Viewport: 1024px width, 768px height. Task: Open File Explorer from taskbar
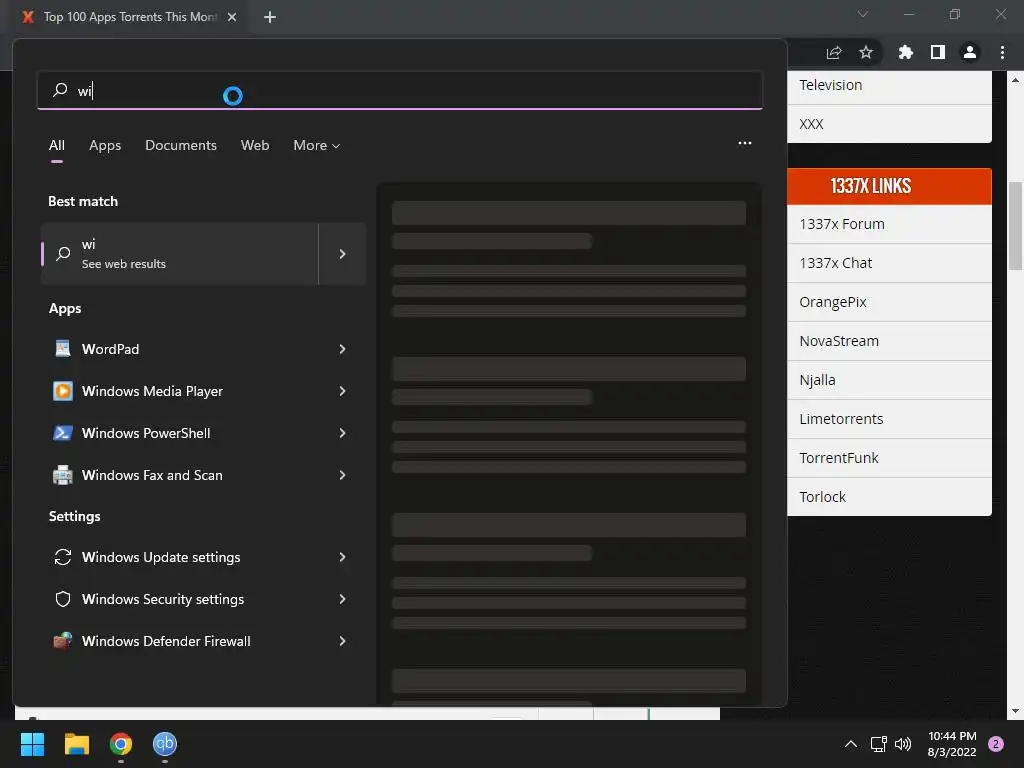(x=77, y=744)
